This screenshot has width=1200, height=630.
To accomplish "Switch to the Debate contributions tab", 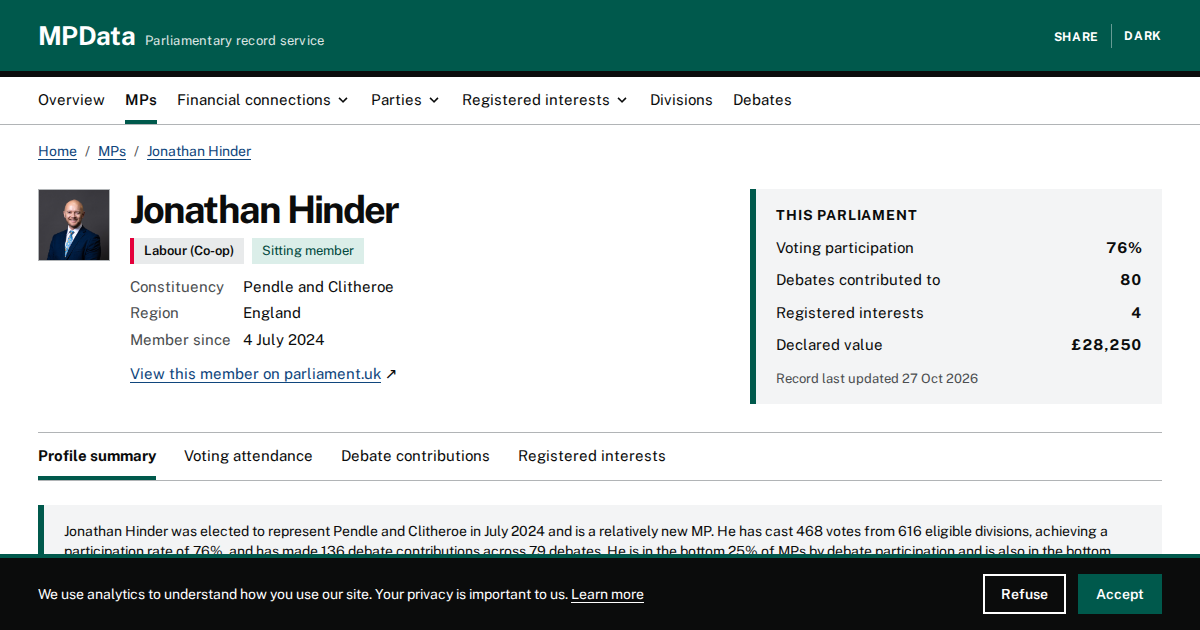I will tap(415, 456).
